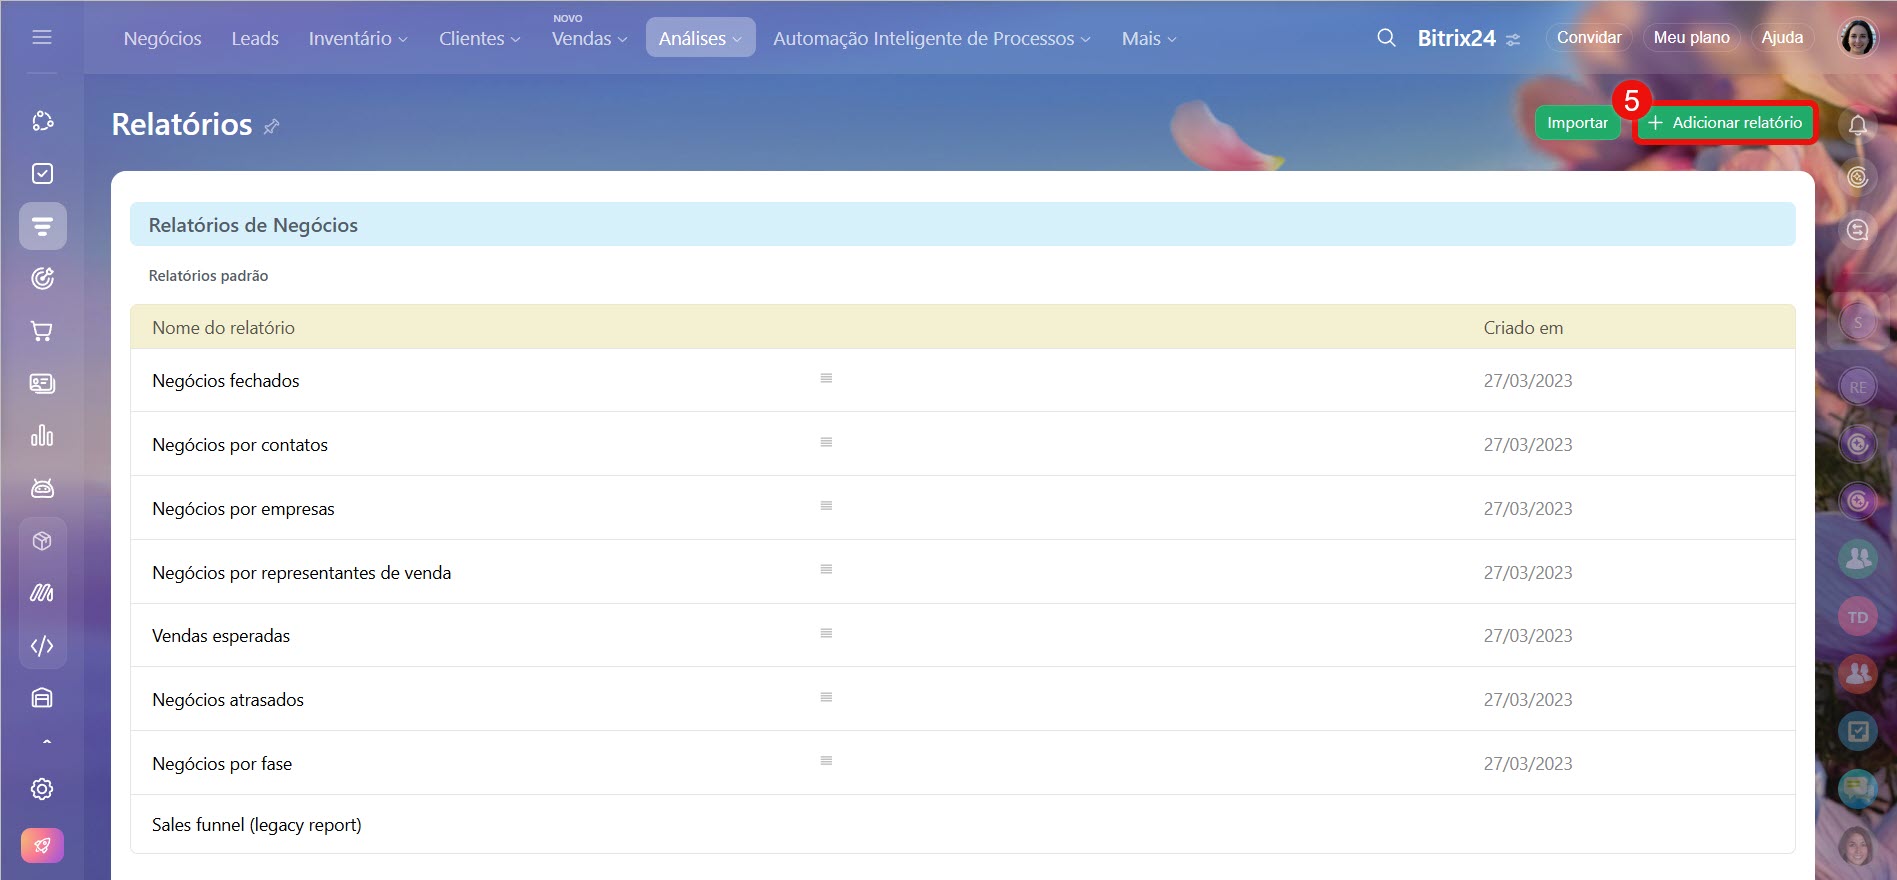Pin the Relatórios page

coord(271,126)
